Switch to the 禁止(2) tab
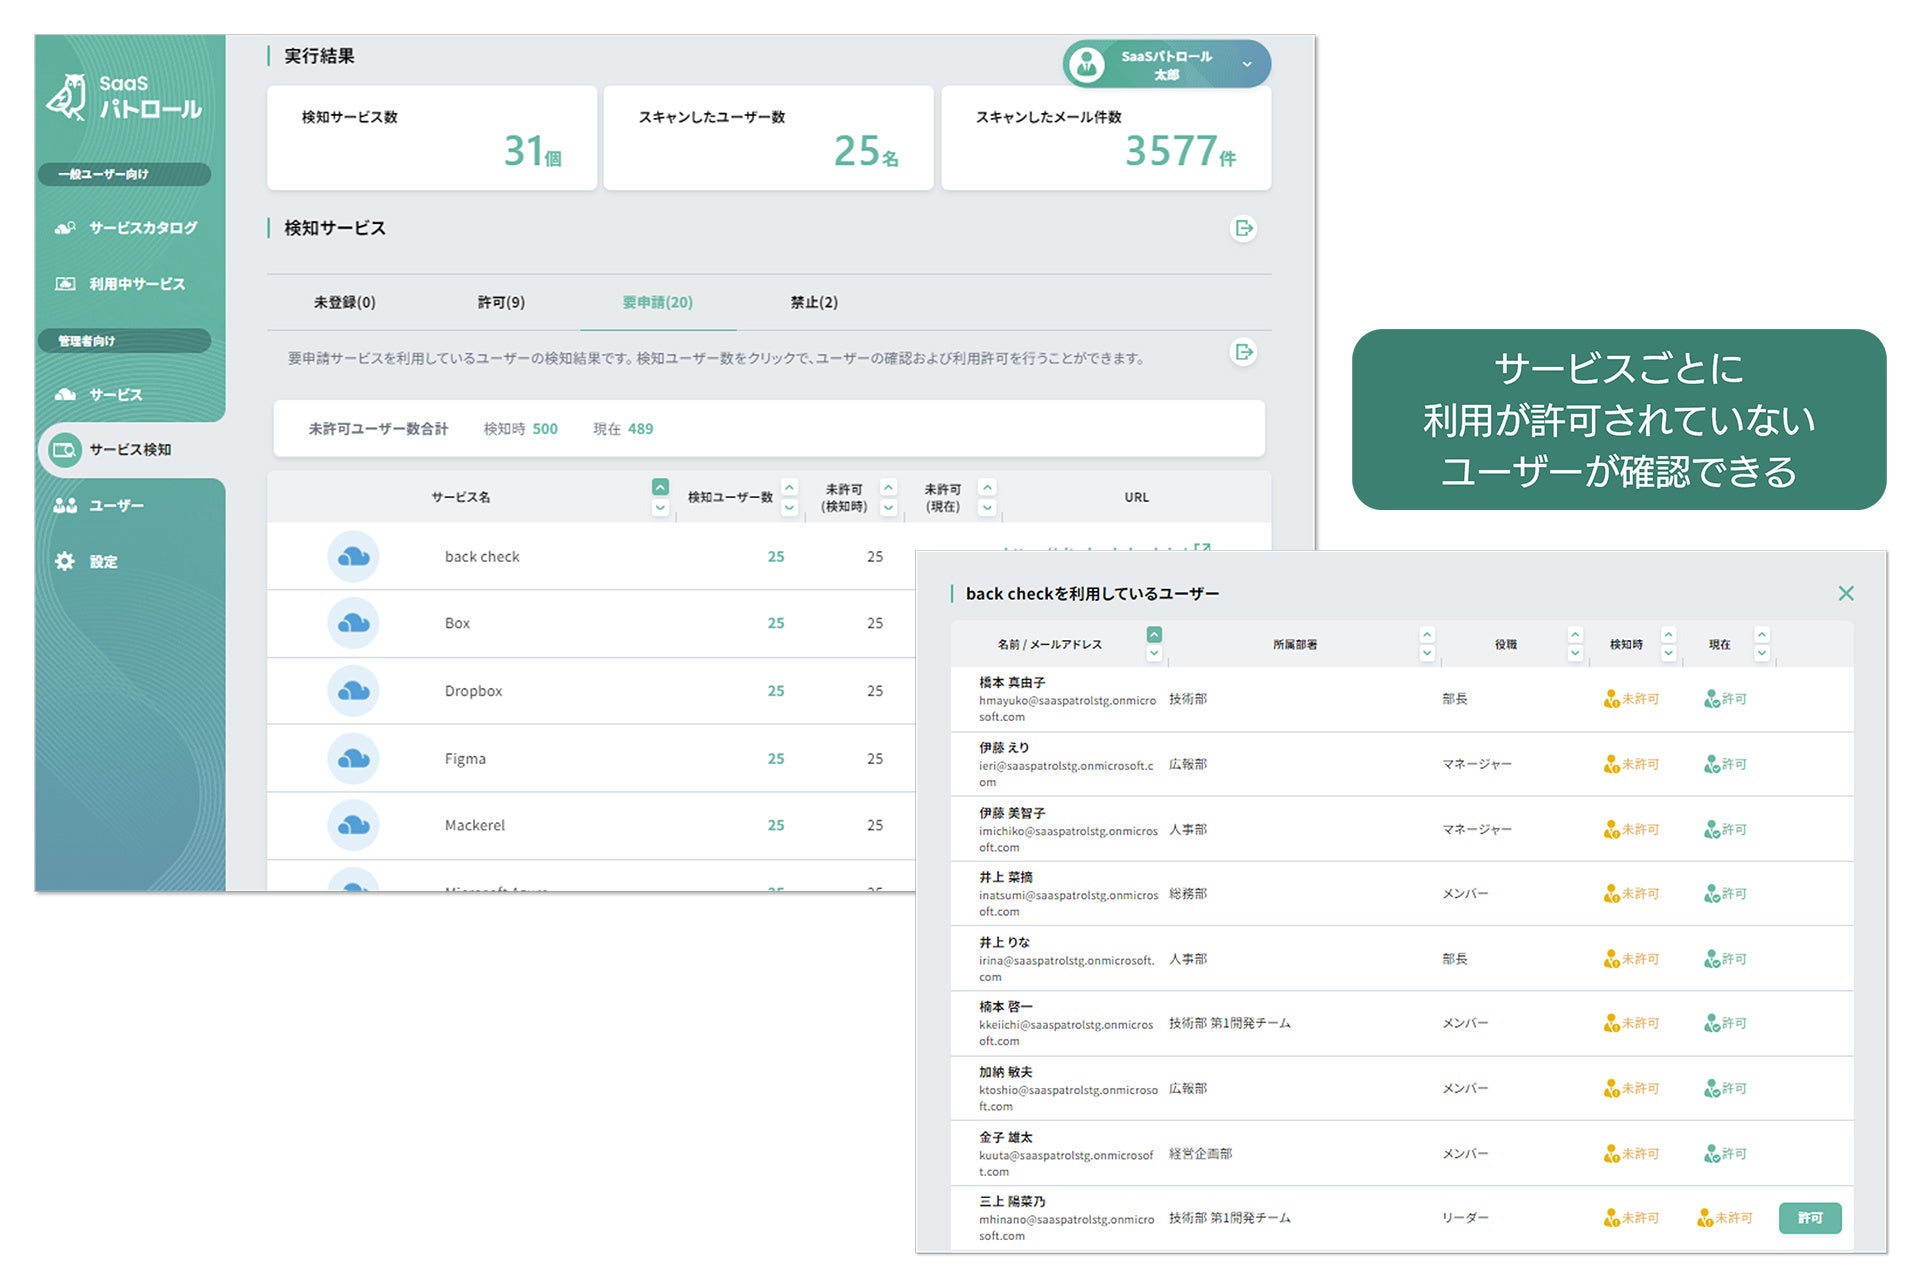Screen dimensions: 1920x1280 [812, 302]
